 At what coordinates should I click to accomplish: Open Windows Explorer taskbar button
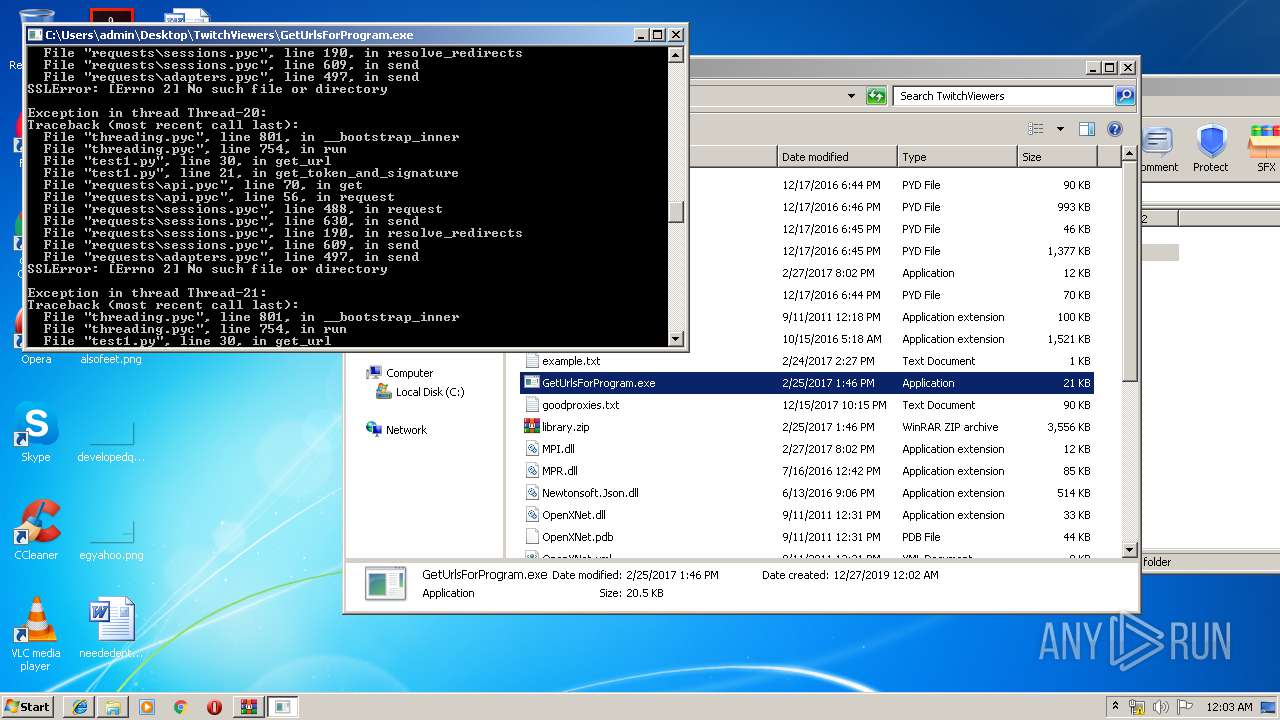click(113, 707)
